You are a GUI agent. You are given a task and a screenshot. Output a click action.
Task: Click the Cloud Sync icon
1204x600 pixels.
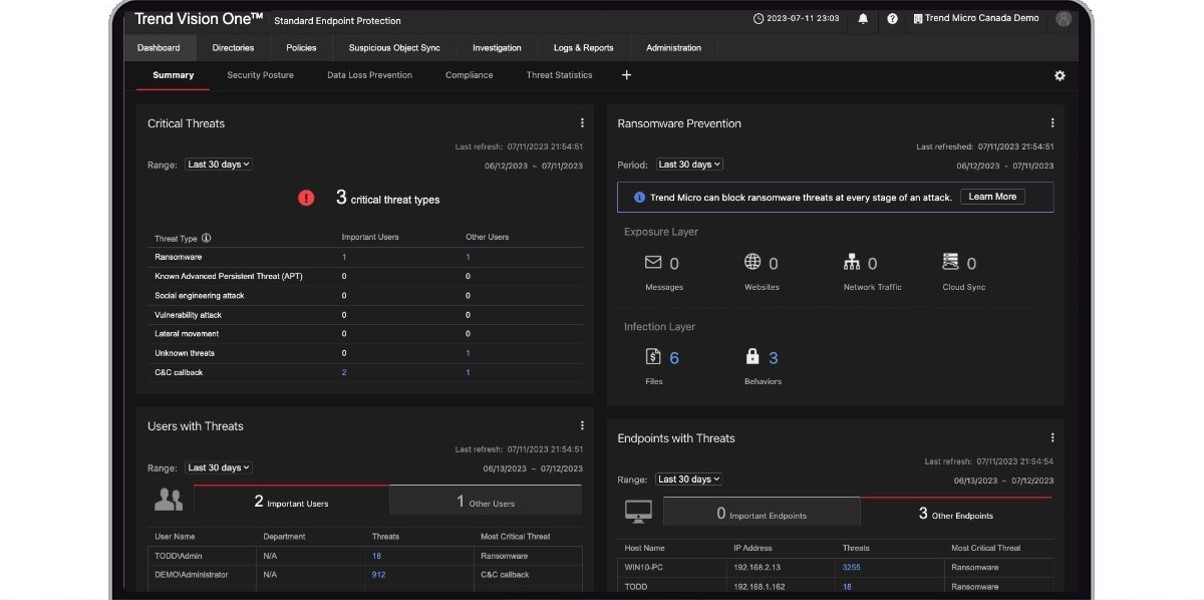tap(952, 262)
